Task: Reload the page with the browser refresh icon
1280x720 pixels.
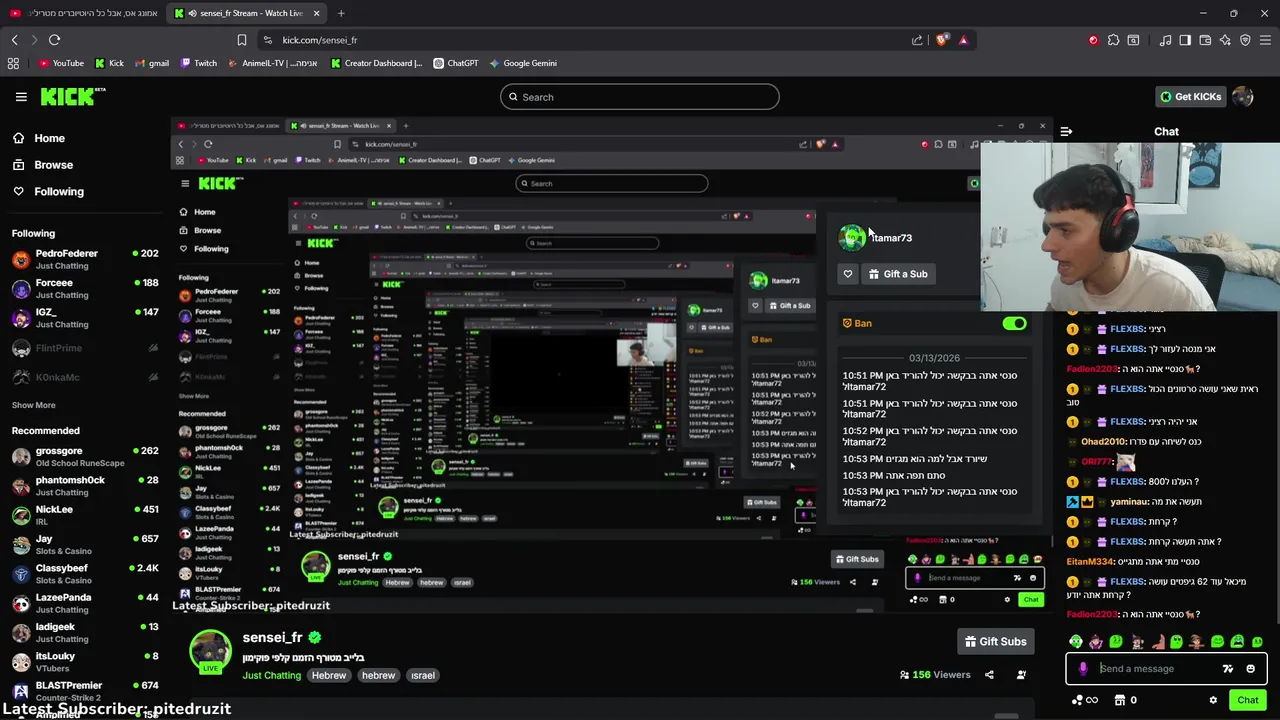Action: [x=54, y=40]
